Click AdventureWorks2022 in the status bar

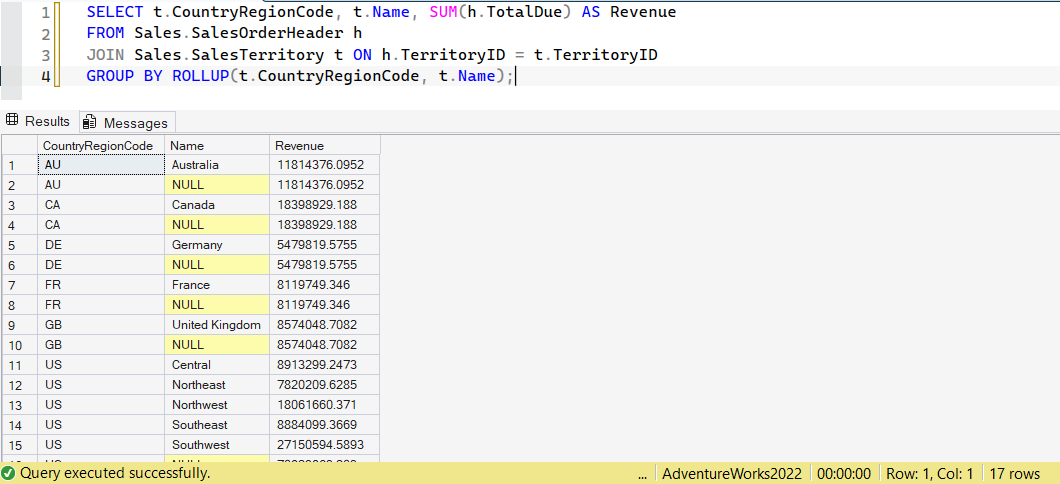point(732,473)
